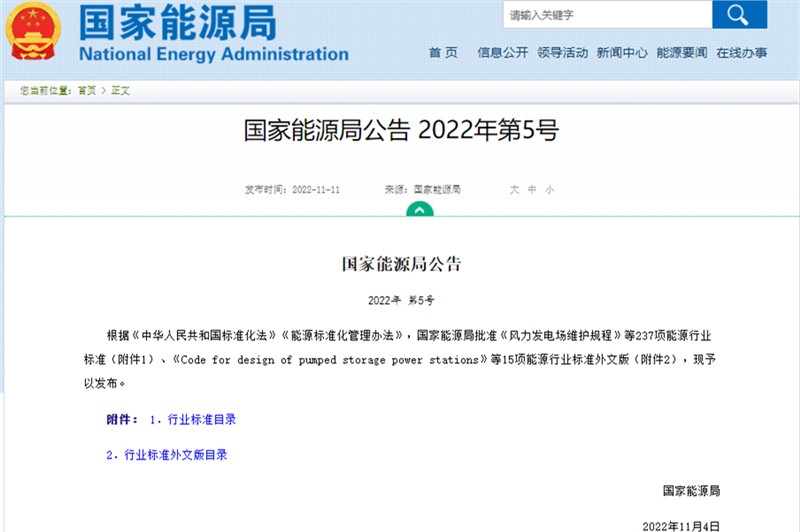The image size is (800, 532).
Task: Go to 领导活动 in the navigation bar
Action: (x=562, y=53)
